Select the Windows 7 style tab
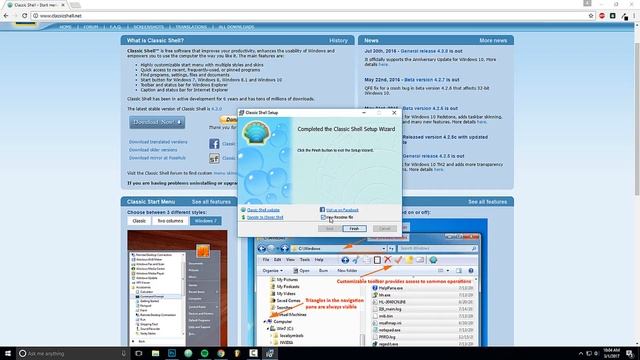 click(206, 221)
